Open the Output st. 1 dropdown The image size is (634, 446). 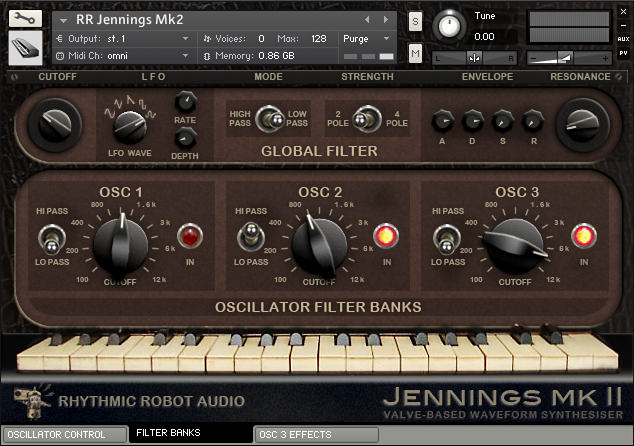click(185, 39)
